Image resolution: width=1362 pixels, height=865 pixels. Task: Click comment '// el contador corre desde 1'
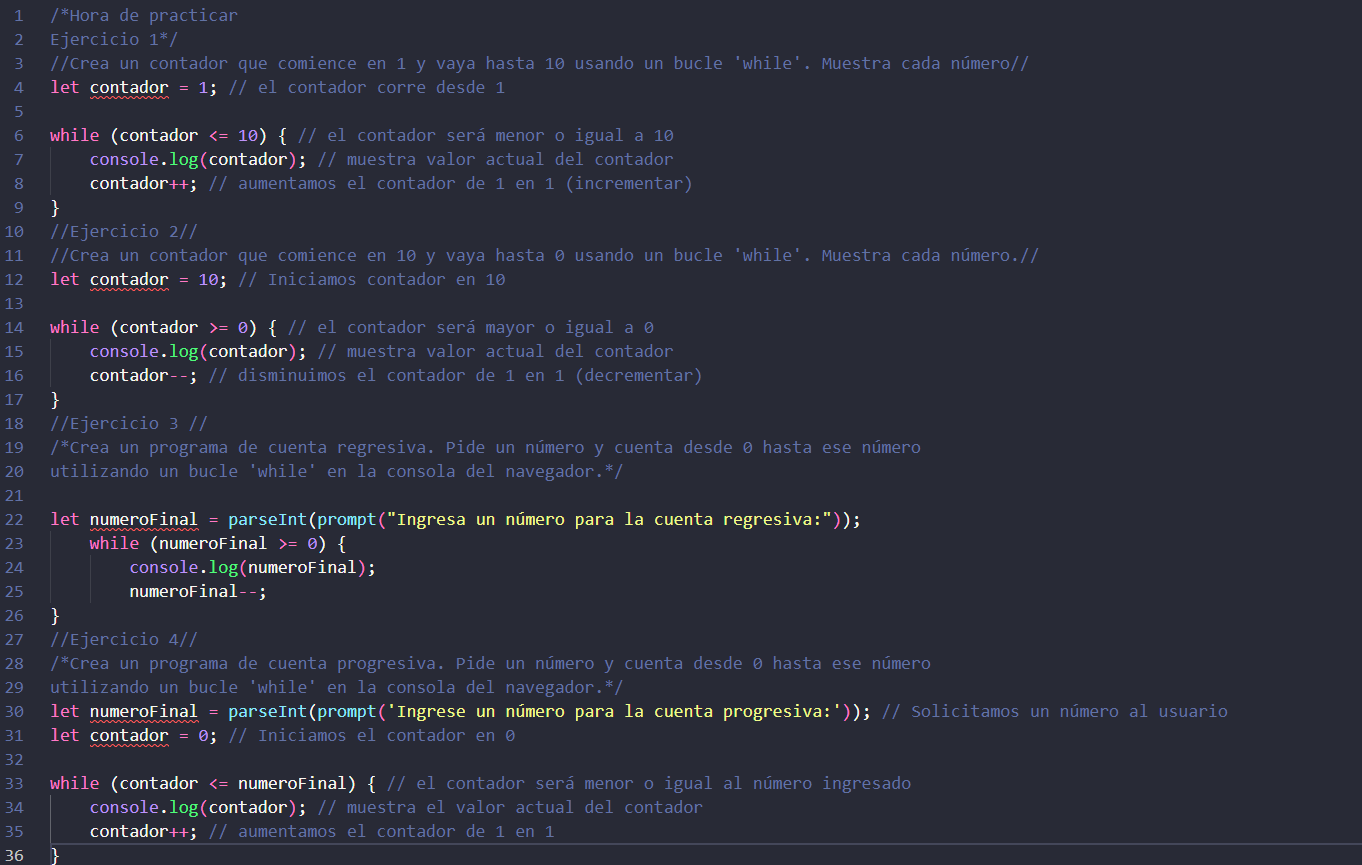[366, 87]
